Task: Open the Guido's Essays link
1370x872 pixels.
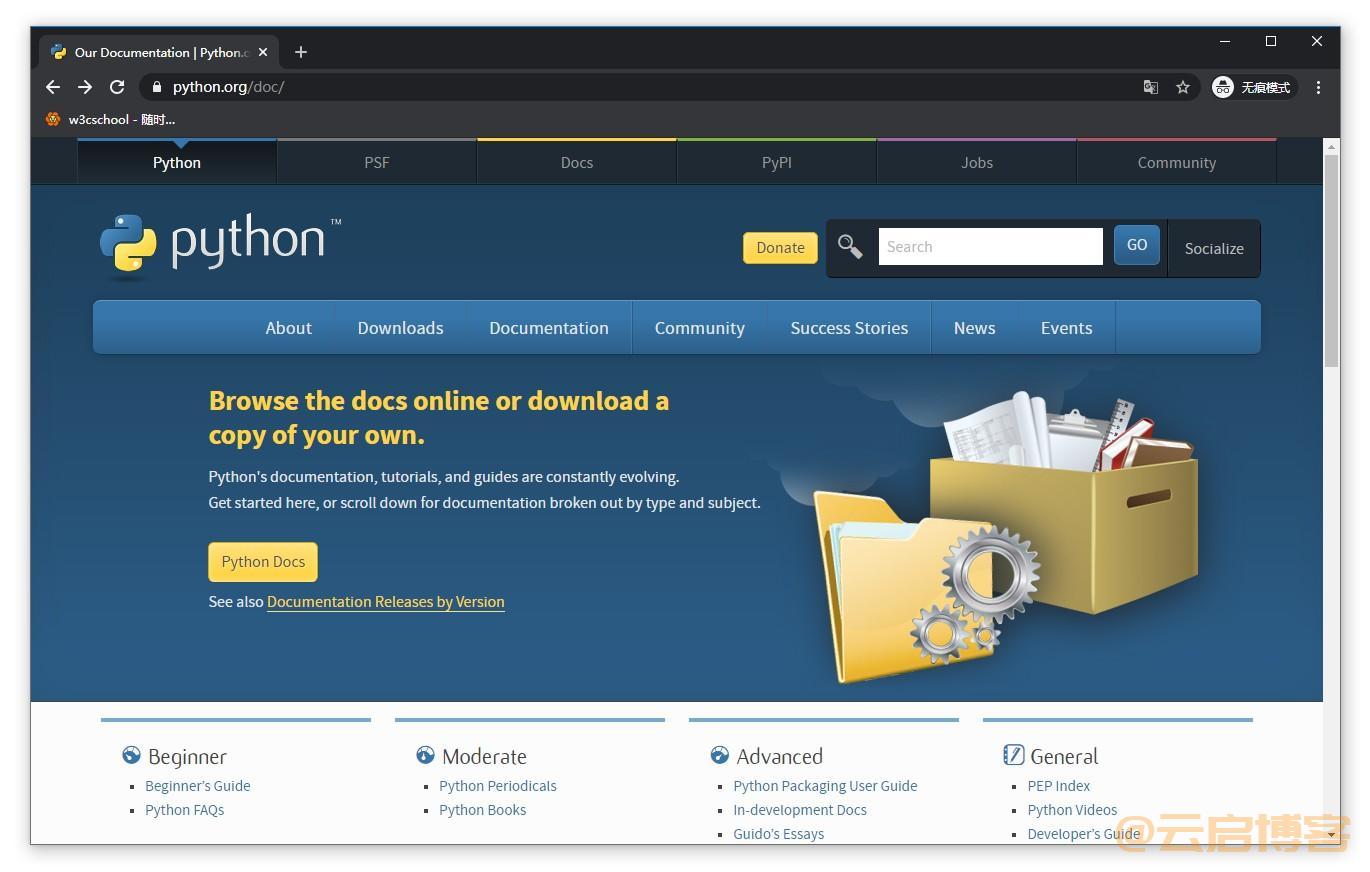Action: tap(779, 834)
